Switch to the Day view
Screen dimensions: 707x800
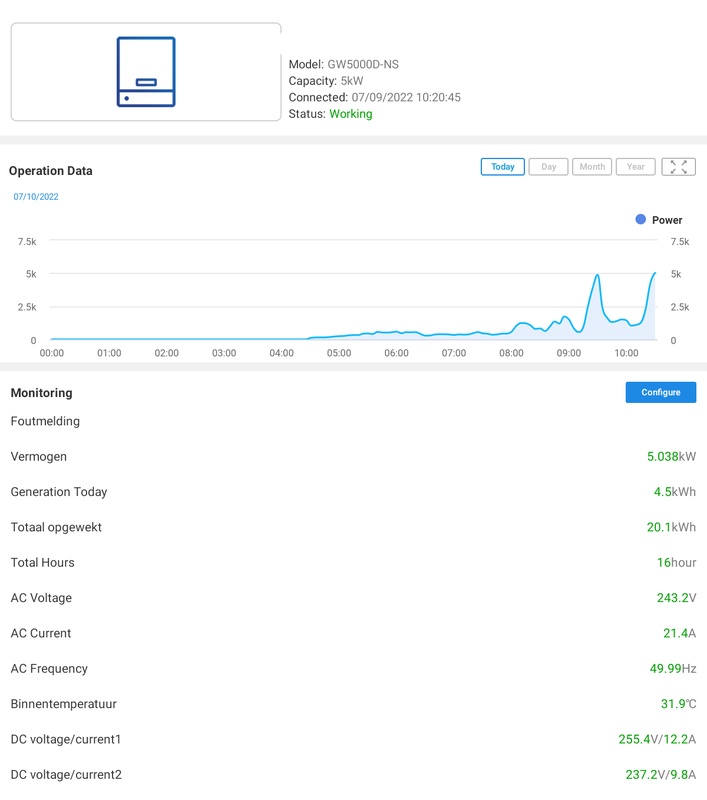point(548,167)
